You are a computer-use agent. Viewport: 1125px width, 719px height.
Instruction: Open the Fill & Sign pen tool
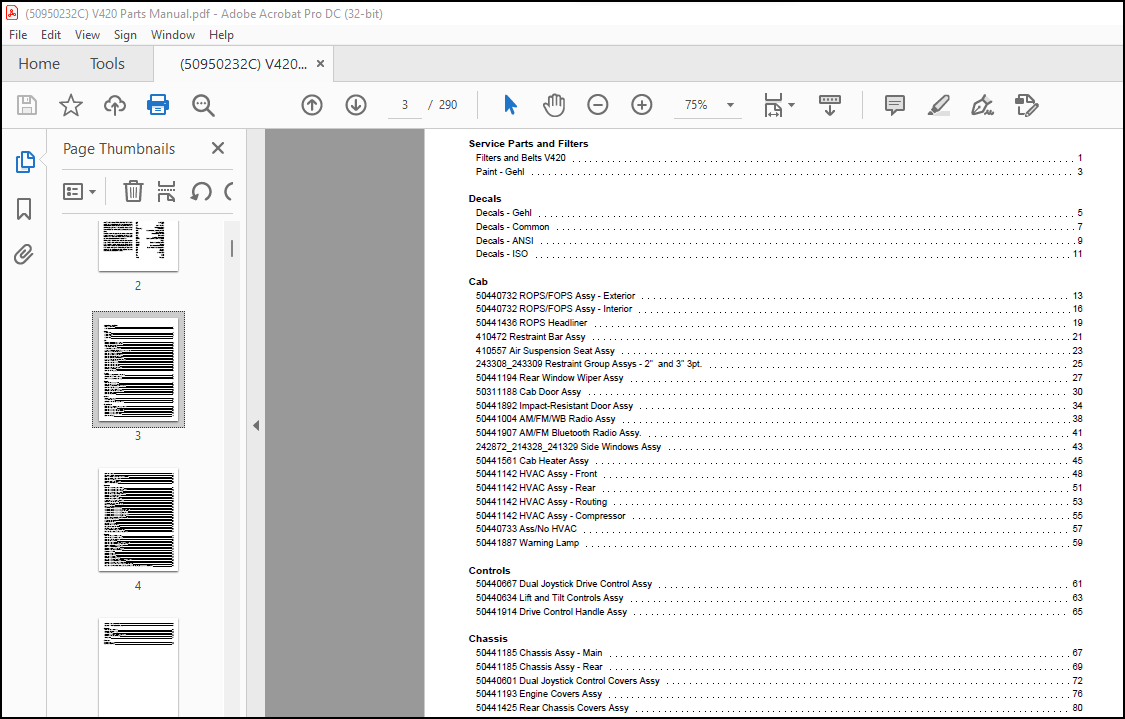tap(982, 105)
